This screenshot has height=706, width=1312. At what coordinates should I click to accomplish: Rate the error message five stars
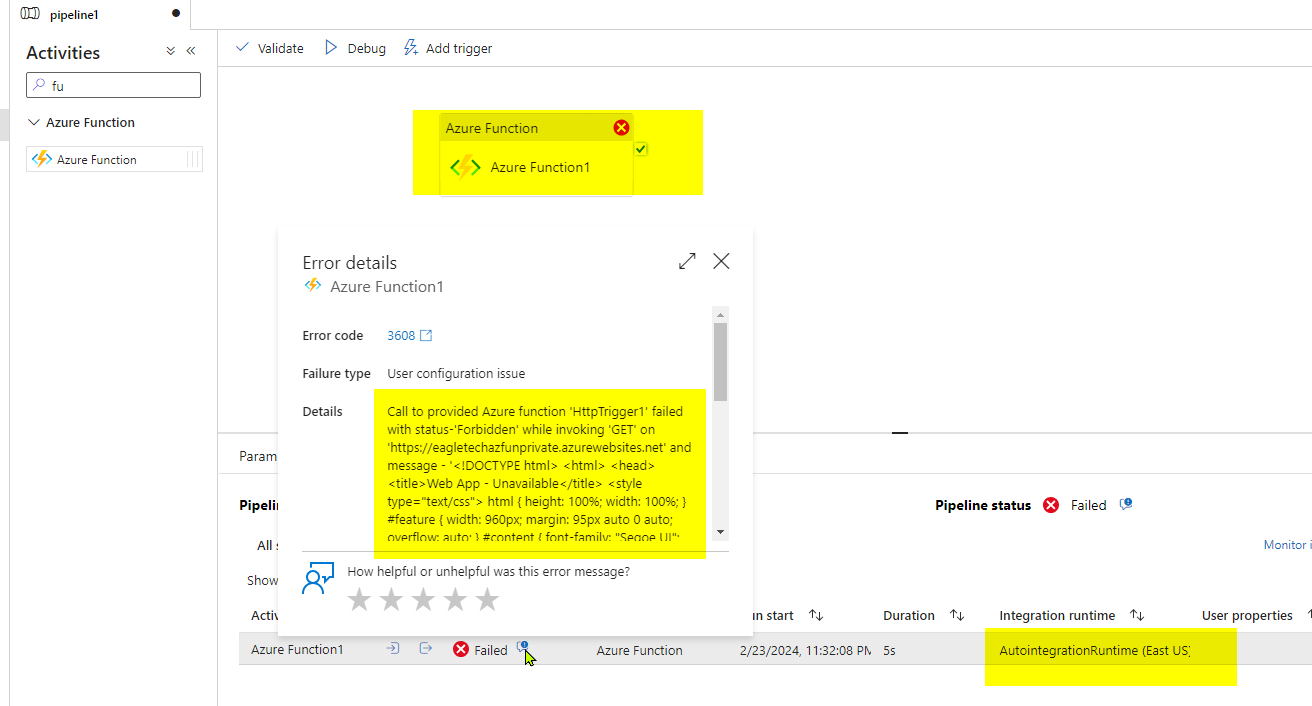(x=487, y=599)
